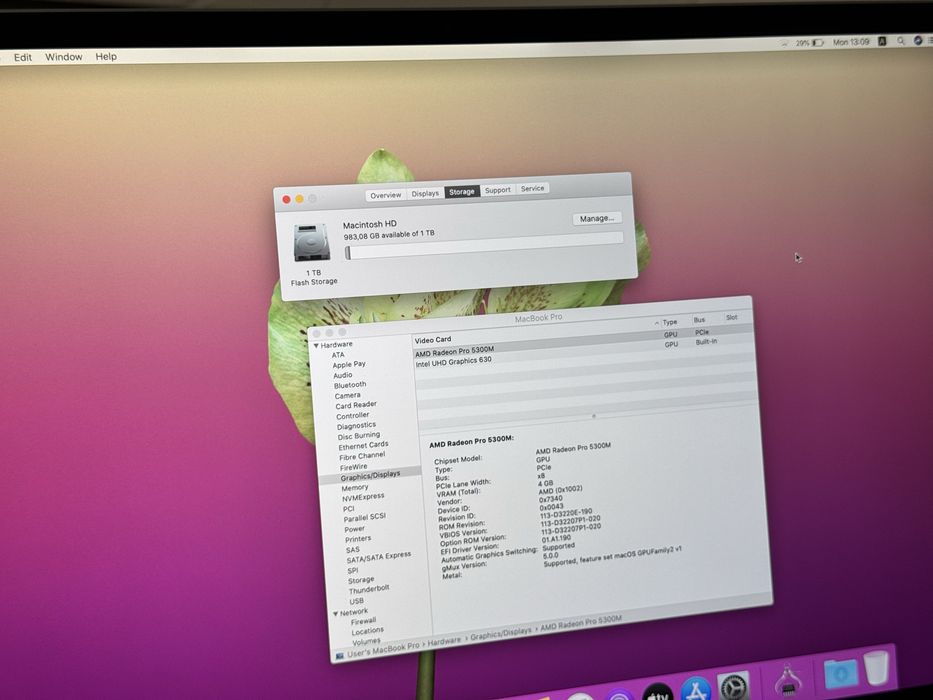Screen dimensions: 933x700
Task: Close the About This Mac storage window
Action: (286, 199)
